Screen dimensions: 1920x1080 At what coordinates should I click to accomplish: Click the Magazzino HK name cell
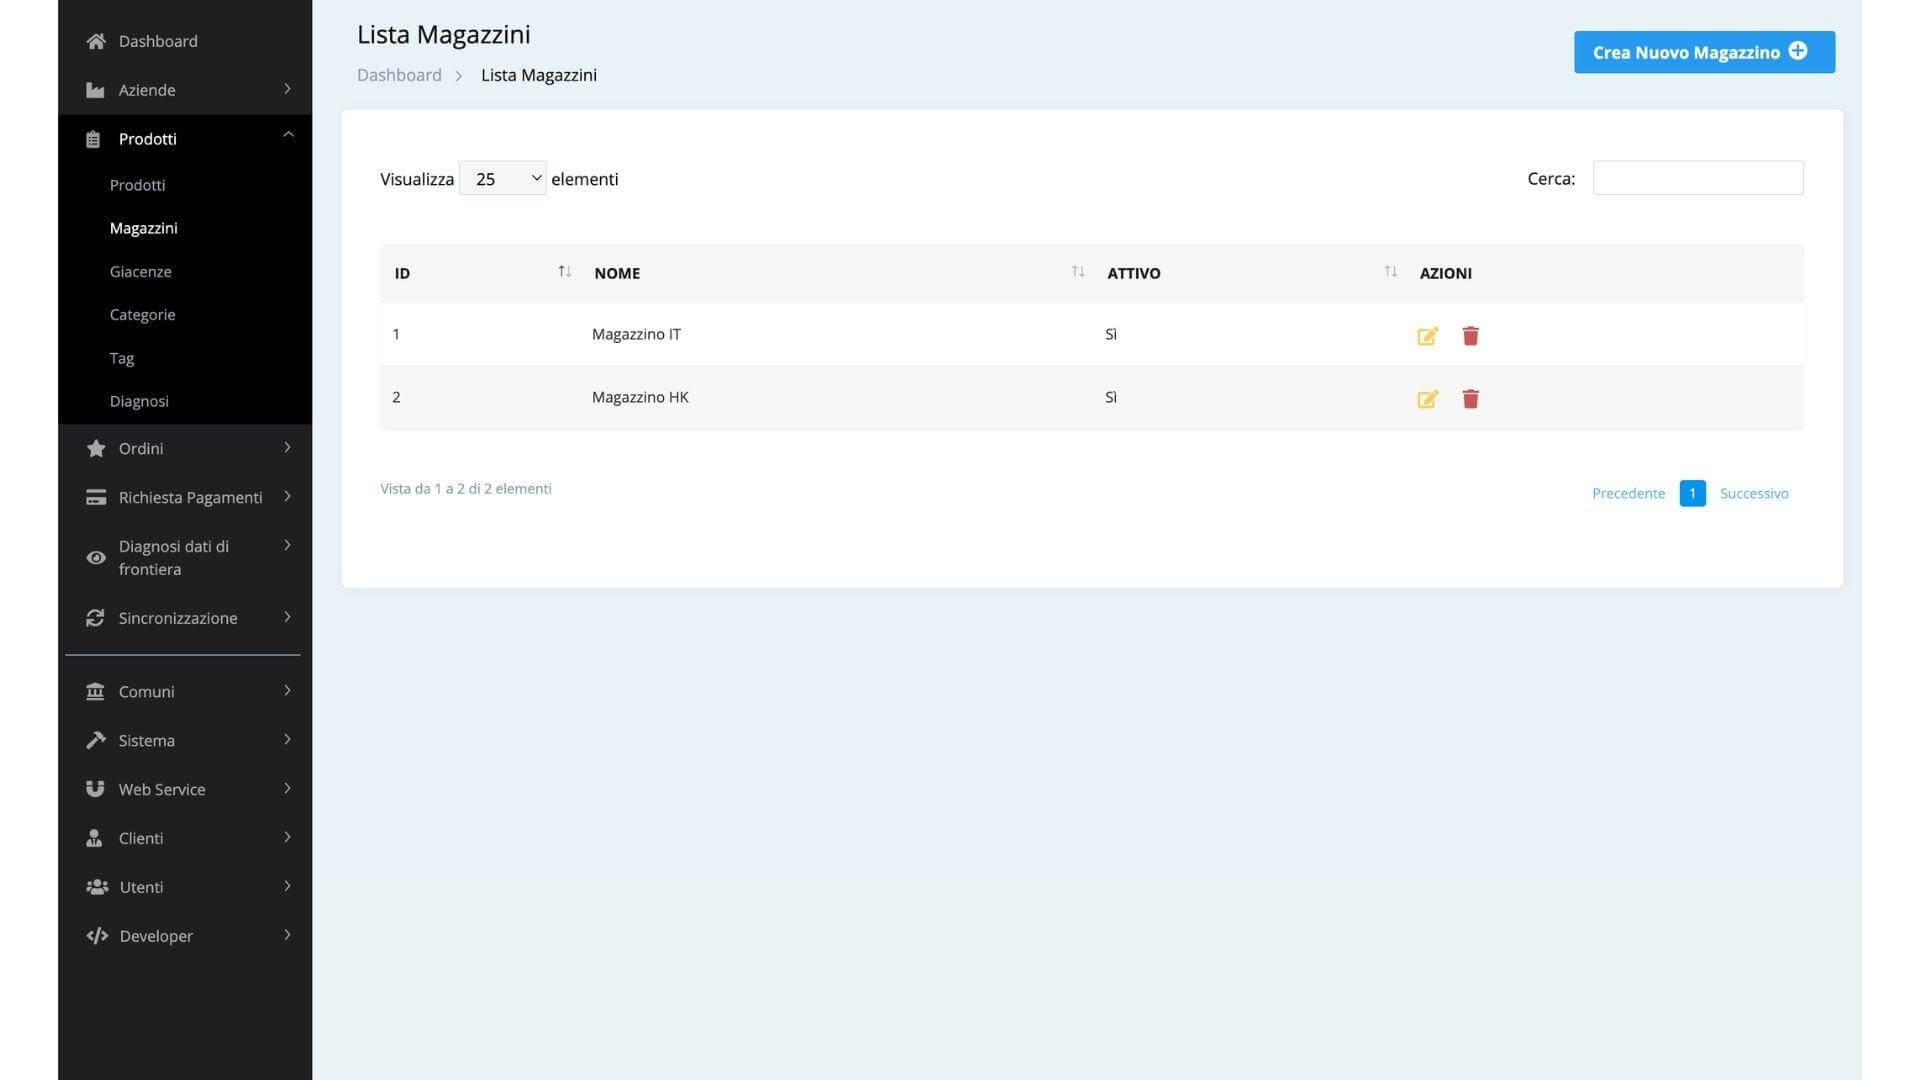coord(640,397)
